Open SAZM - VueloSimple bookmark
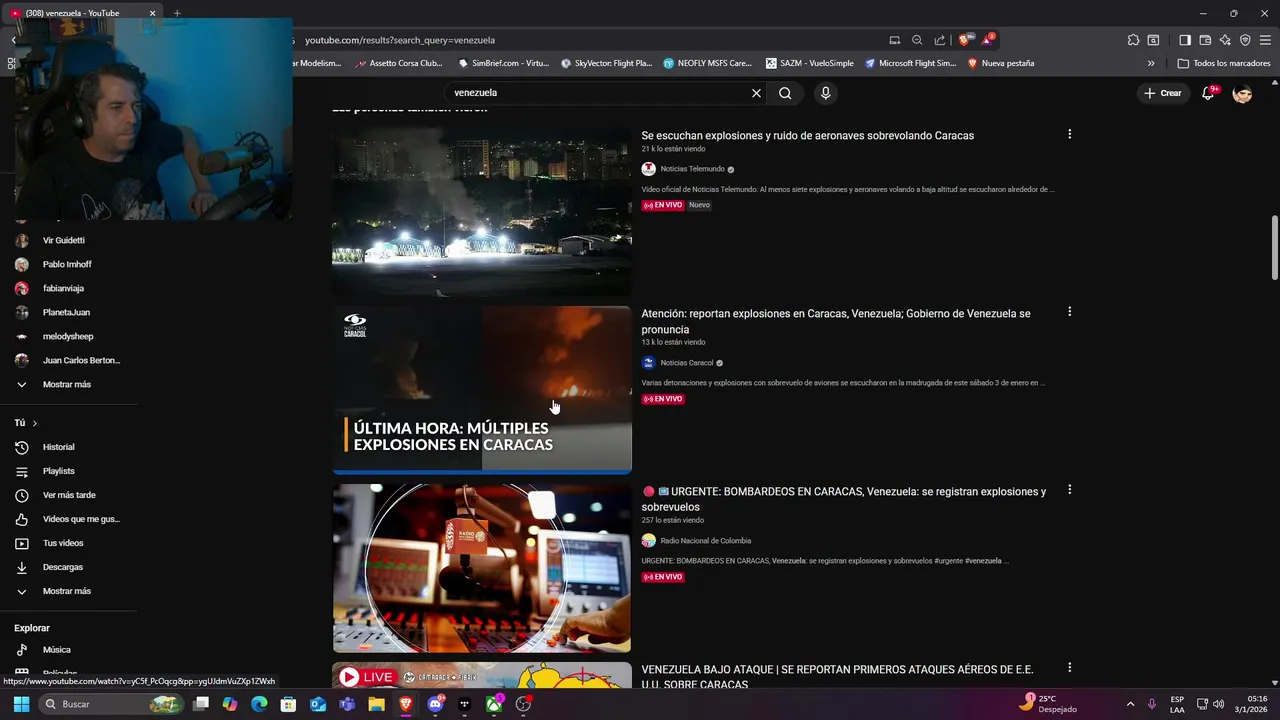The width and height of the screenshot is (1280, 720). [809, 63]
